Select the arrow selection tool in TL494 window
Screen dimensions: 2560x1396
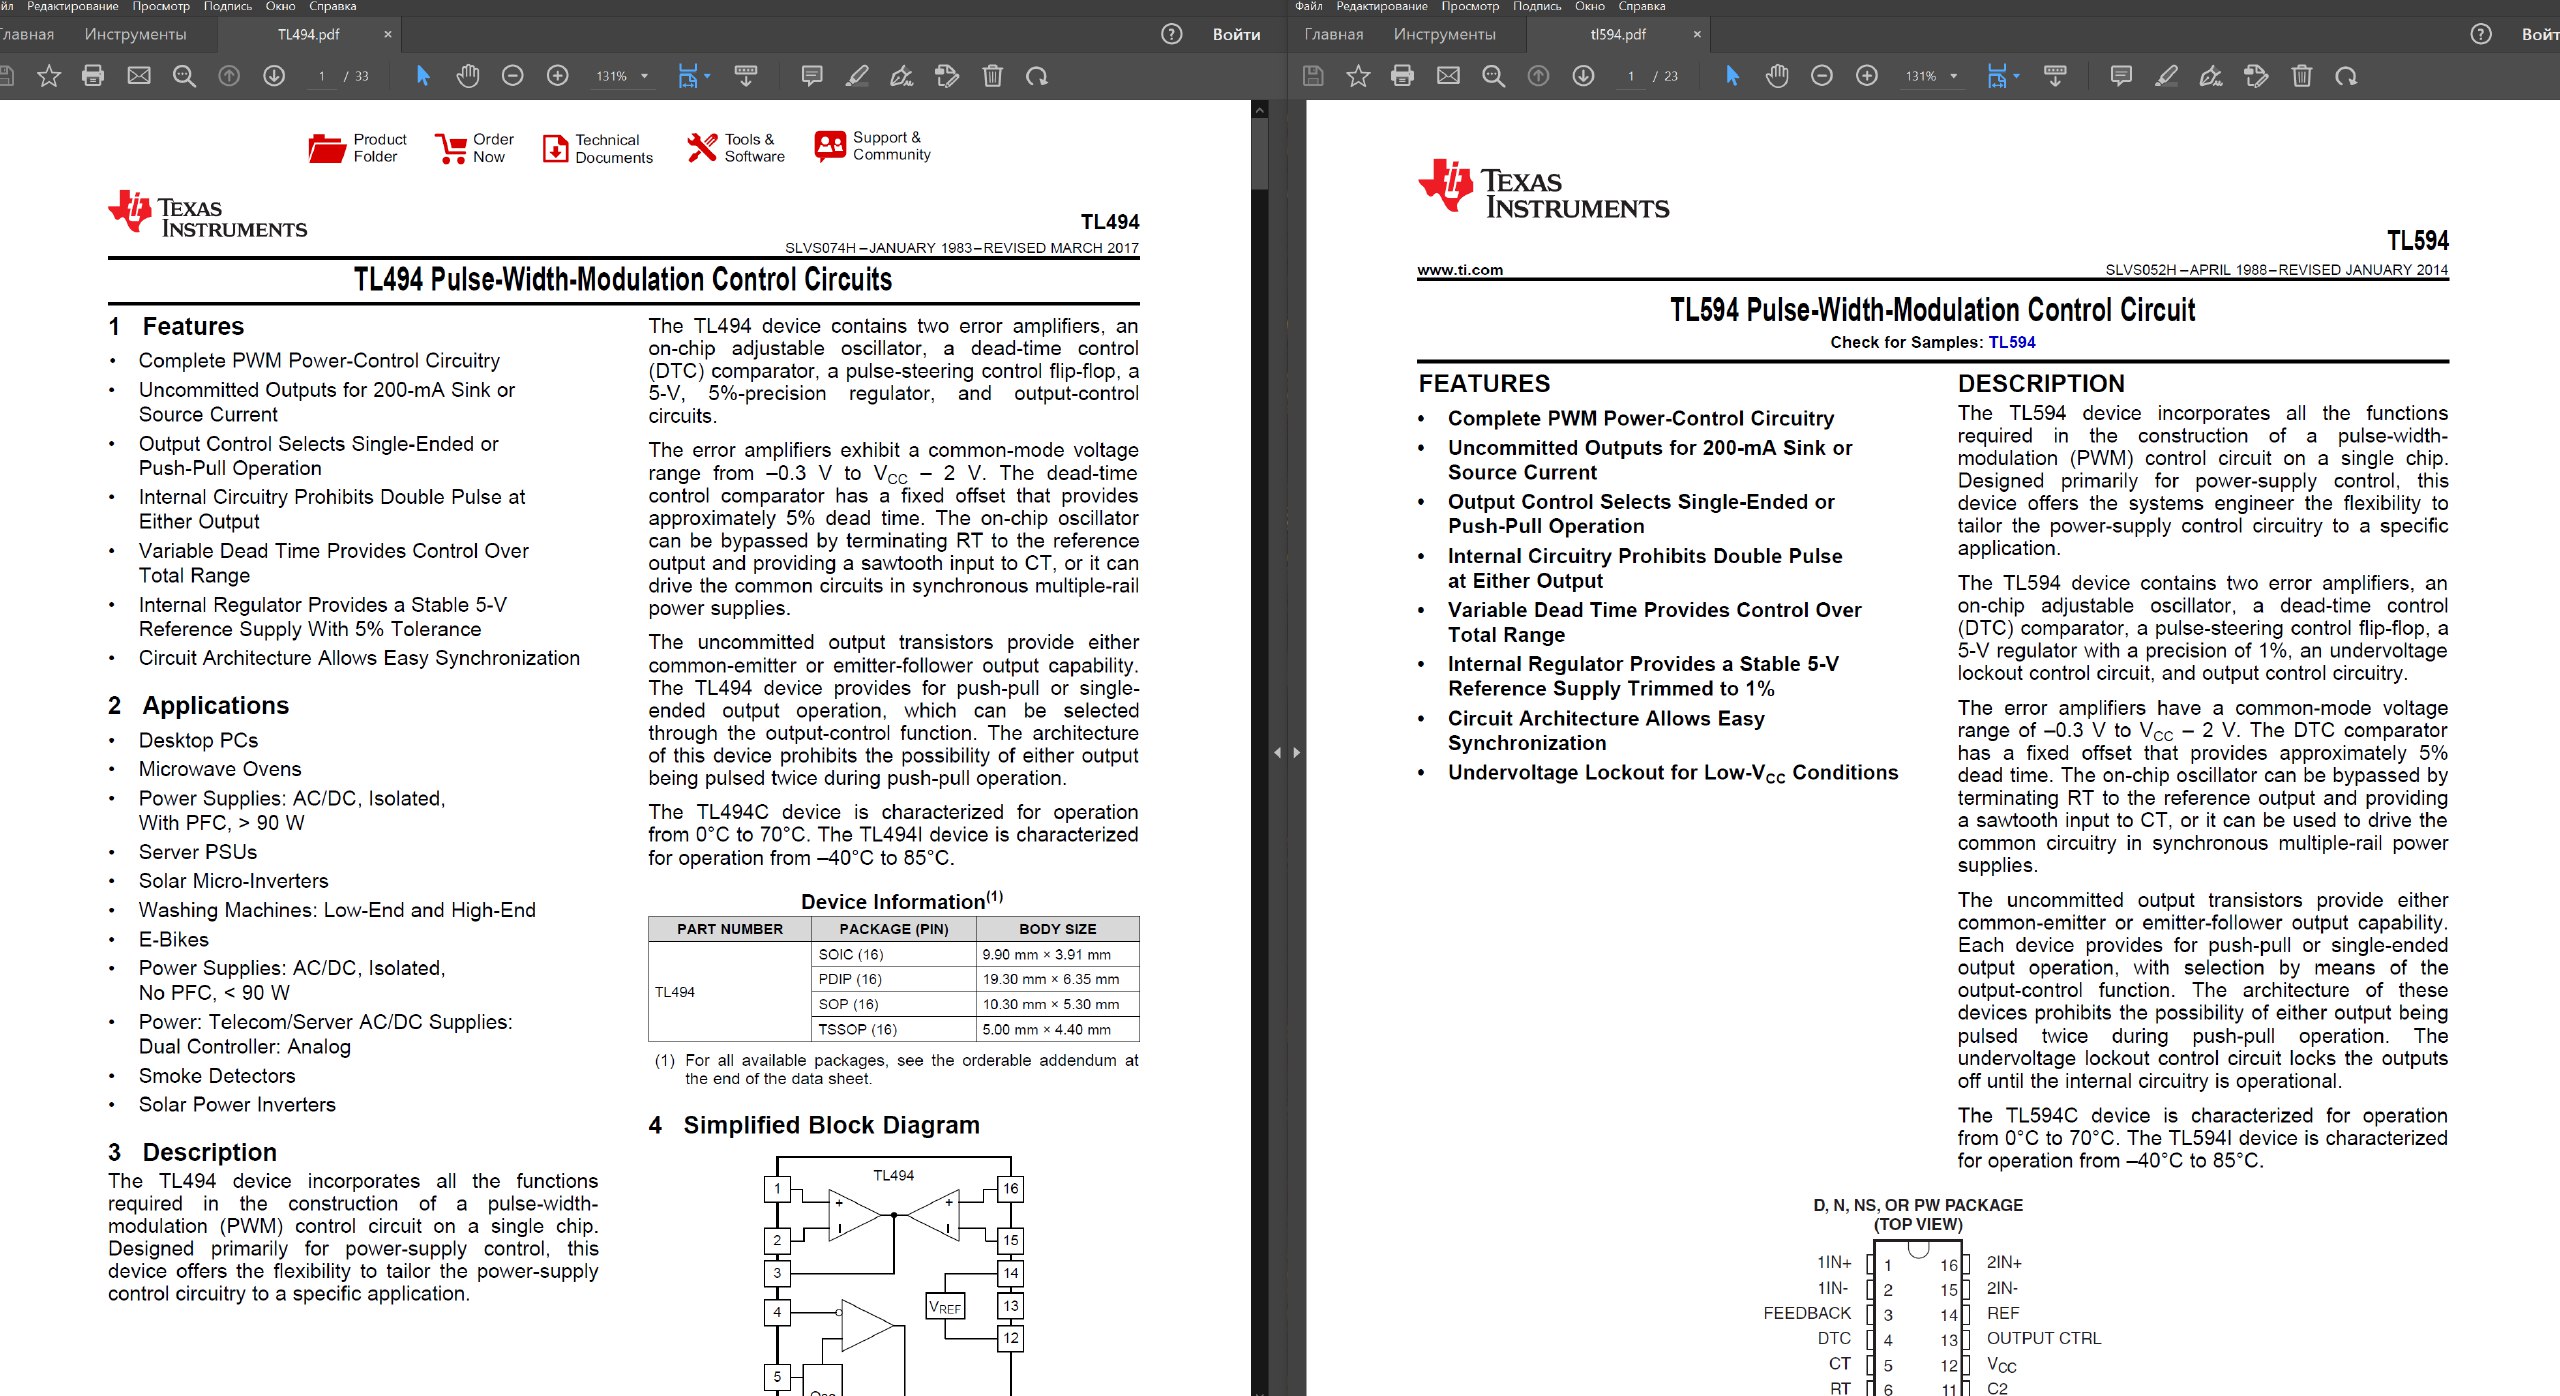point(423,76)
